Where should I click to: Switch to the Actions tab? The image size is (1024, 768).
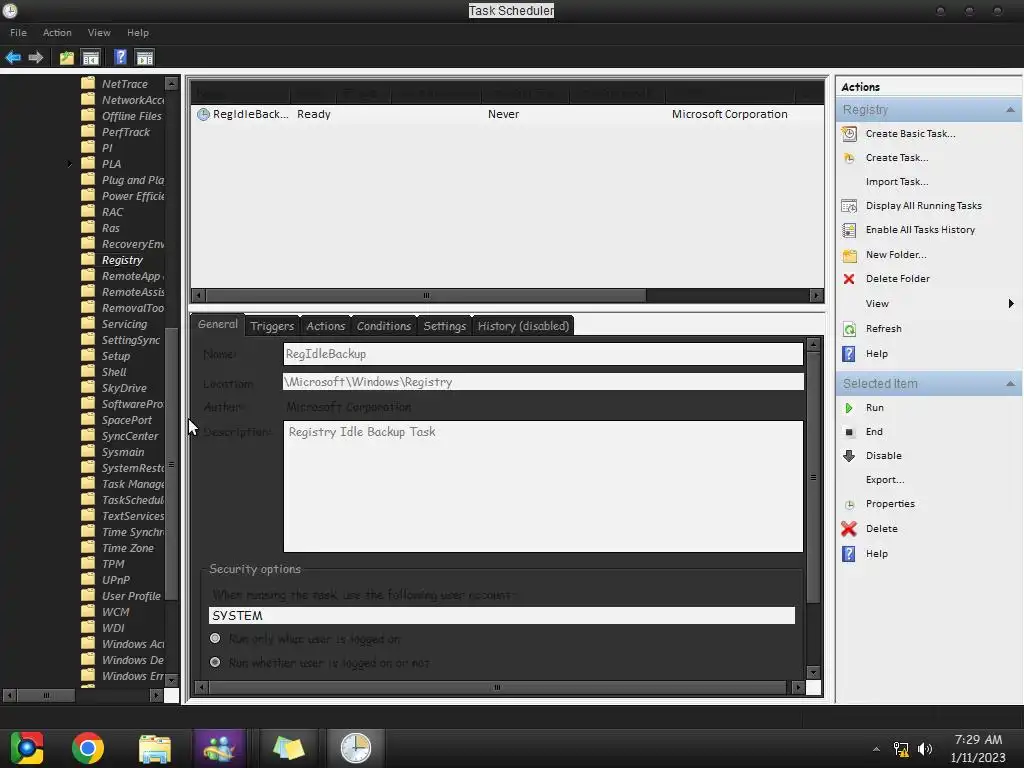coord(326,326)
